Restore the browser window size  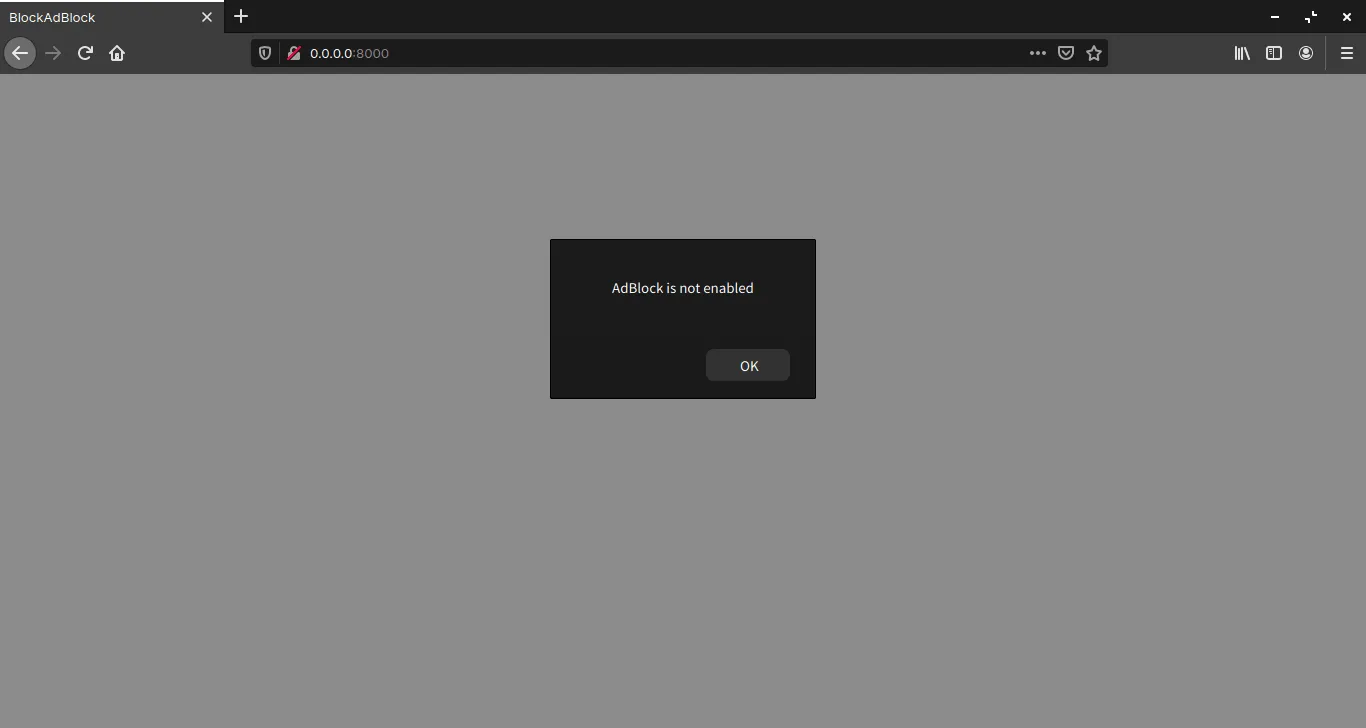[x=1311, y=17]
